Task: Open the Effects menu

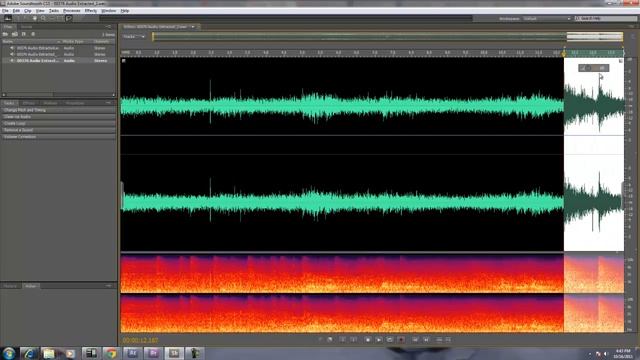Action: click(x=91, y=11)
